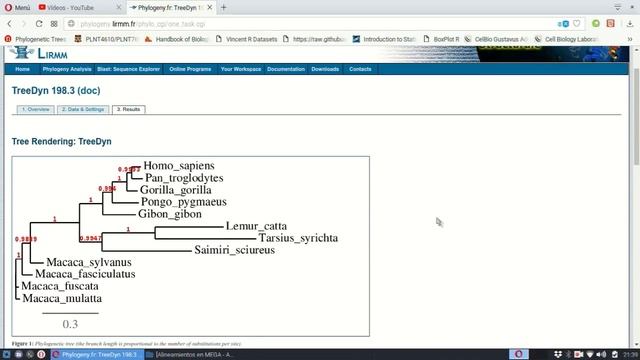Click the Macaca_fasciculatus tree label
The height and width of the screenshot is (360, 640).
[85, 274]
